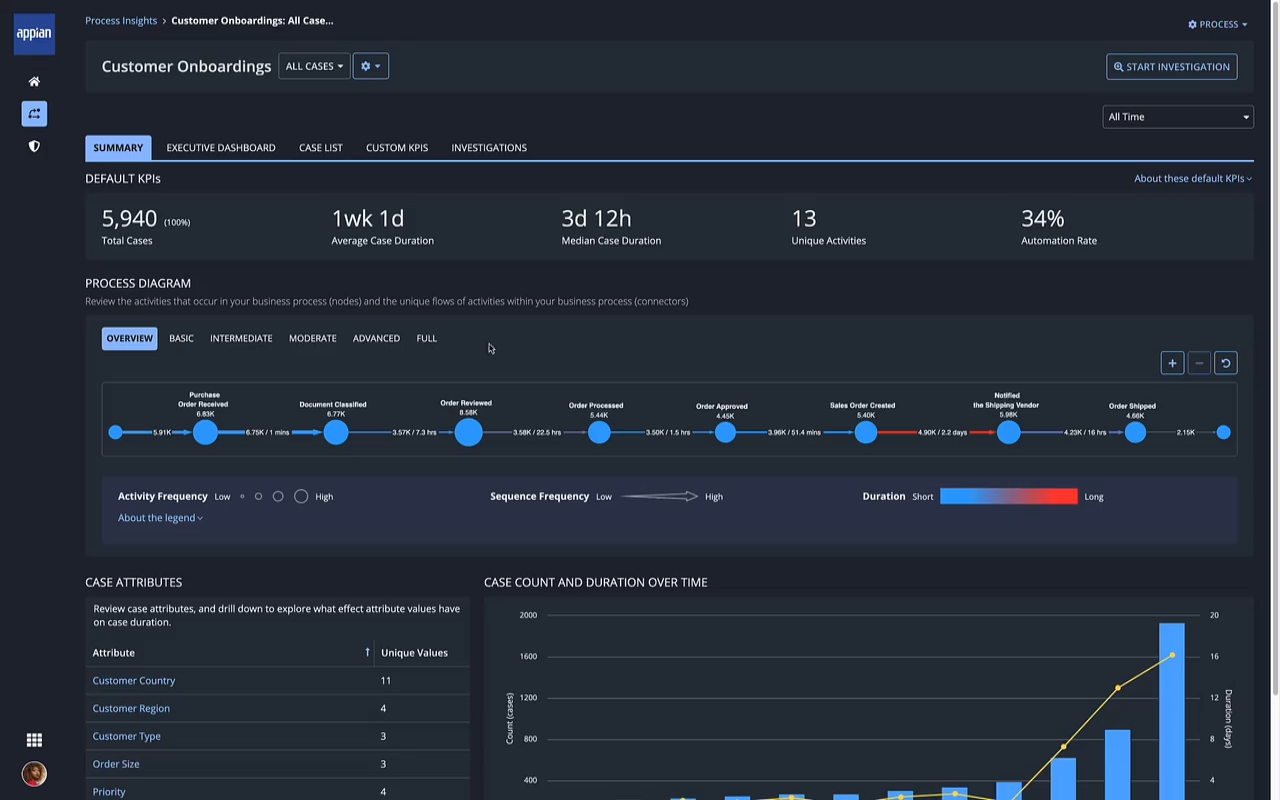This screenshot has width=1280, height=800.
Task: Switch to the Executive Dashboard tab
Action: coord(220,148)
